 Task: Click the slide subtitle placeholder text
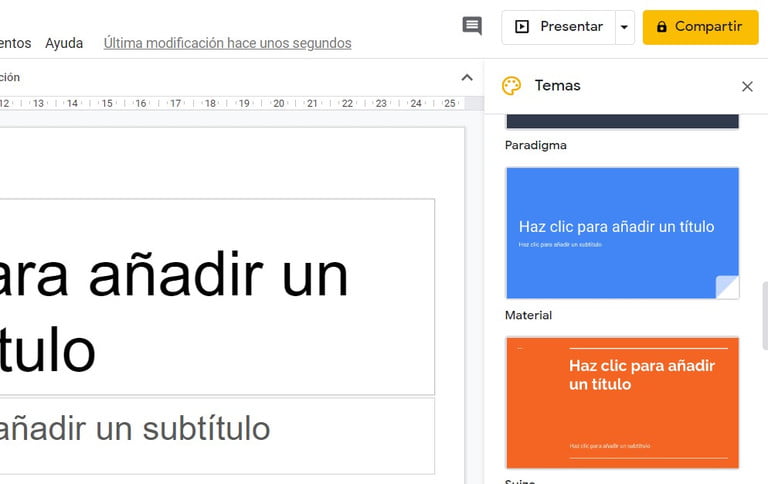[x=135, y=429]
